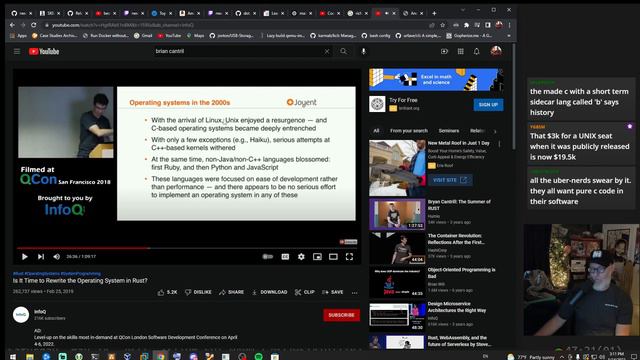Open ad options beside New Metal Roof

499,144
